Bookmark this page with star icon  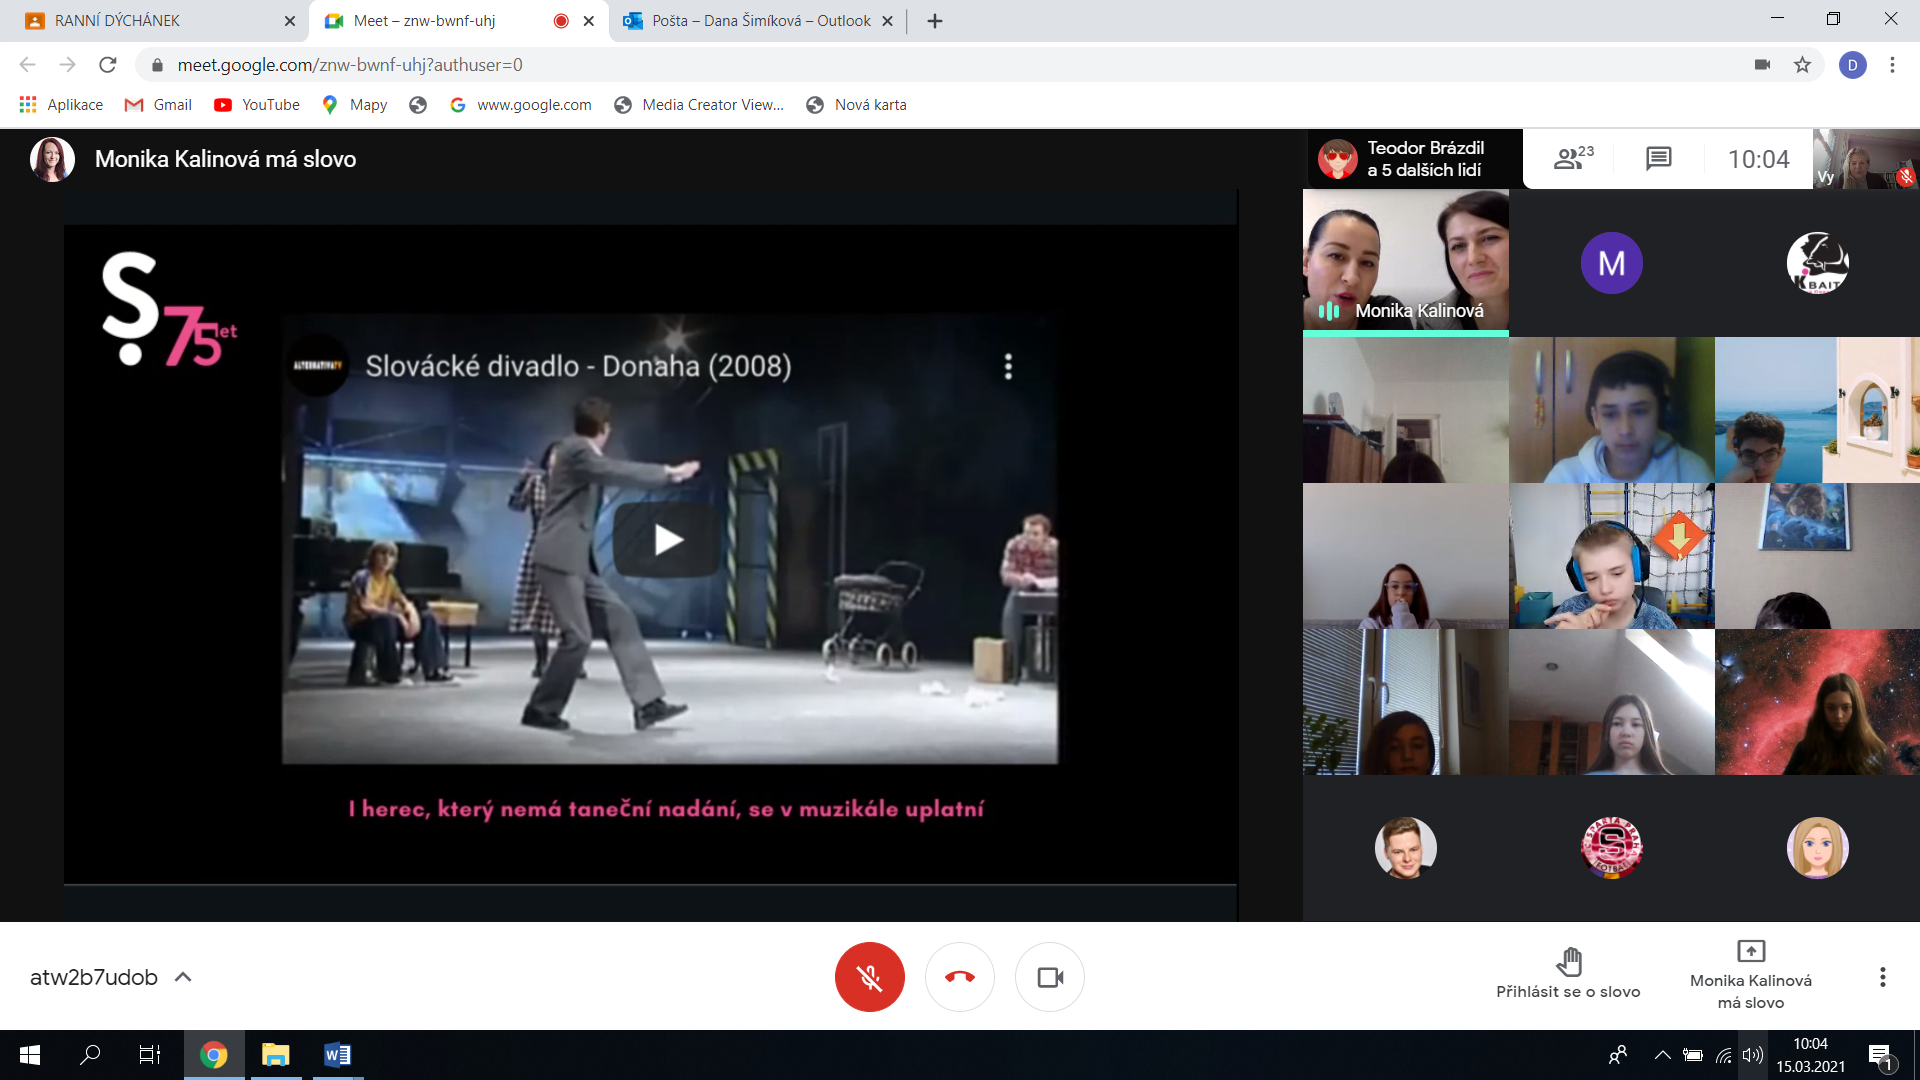(1802, 65)
